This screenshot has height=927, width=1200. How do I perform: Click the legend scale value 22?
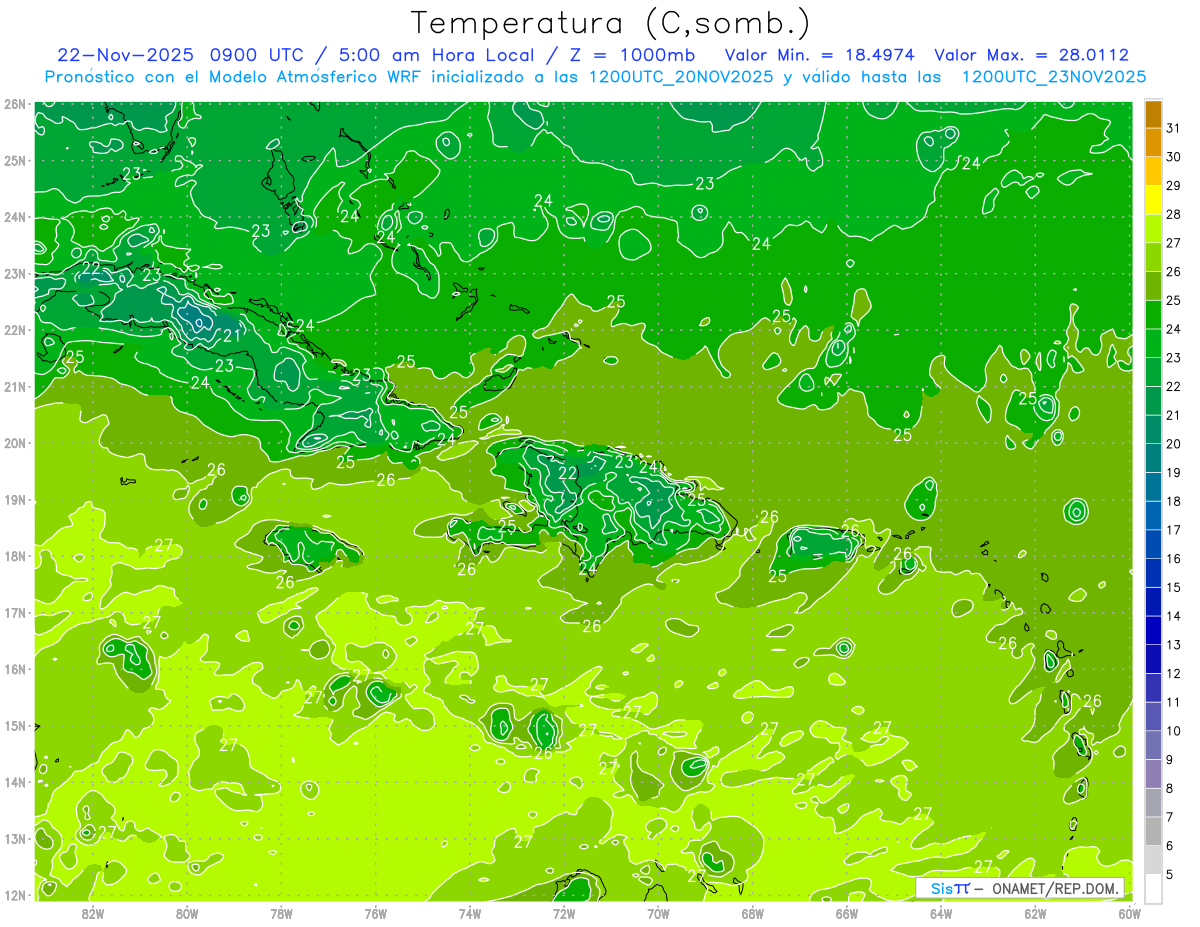click(1173, 386)
